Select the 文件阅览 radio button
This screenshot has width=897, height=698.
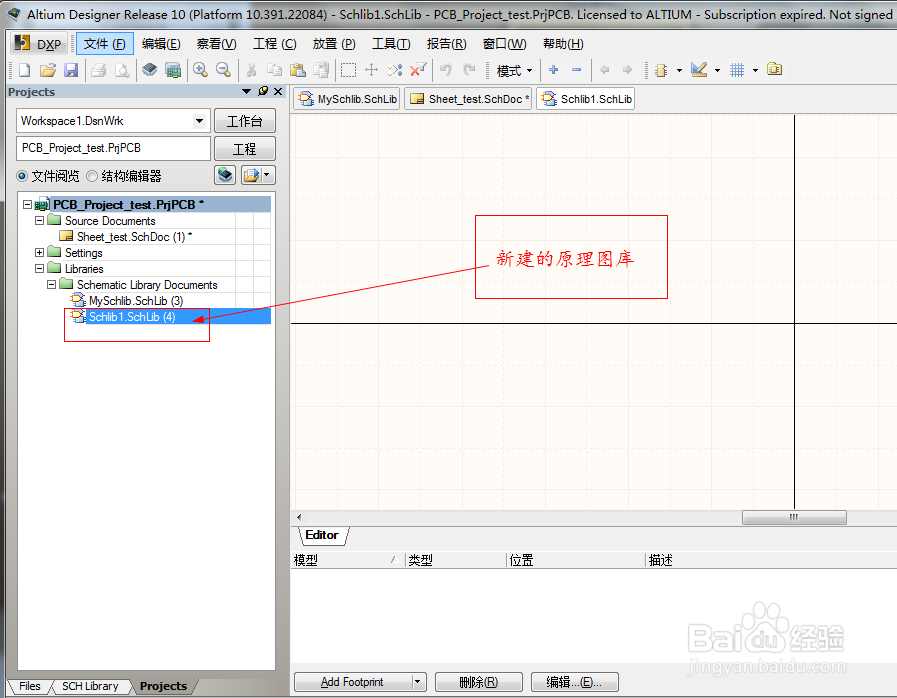[x=22, y=176]
